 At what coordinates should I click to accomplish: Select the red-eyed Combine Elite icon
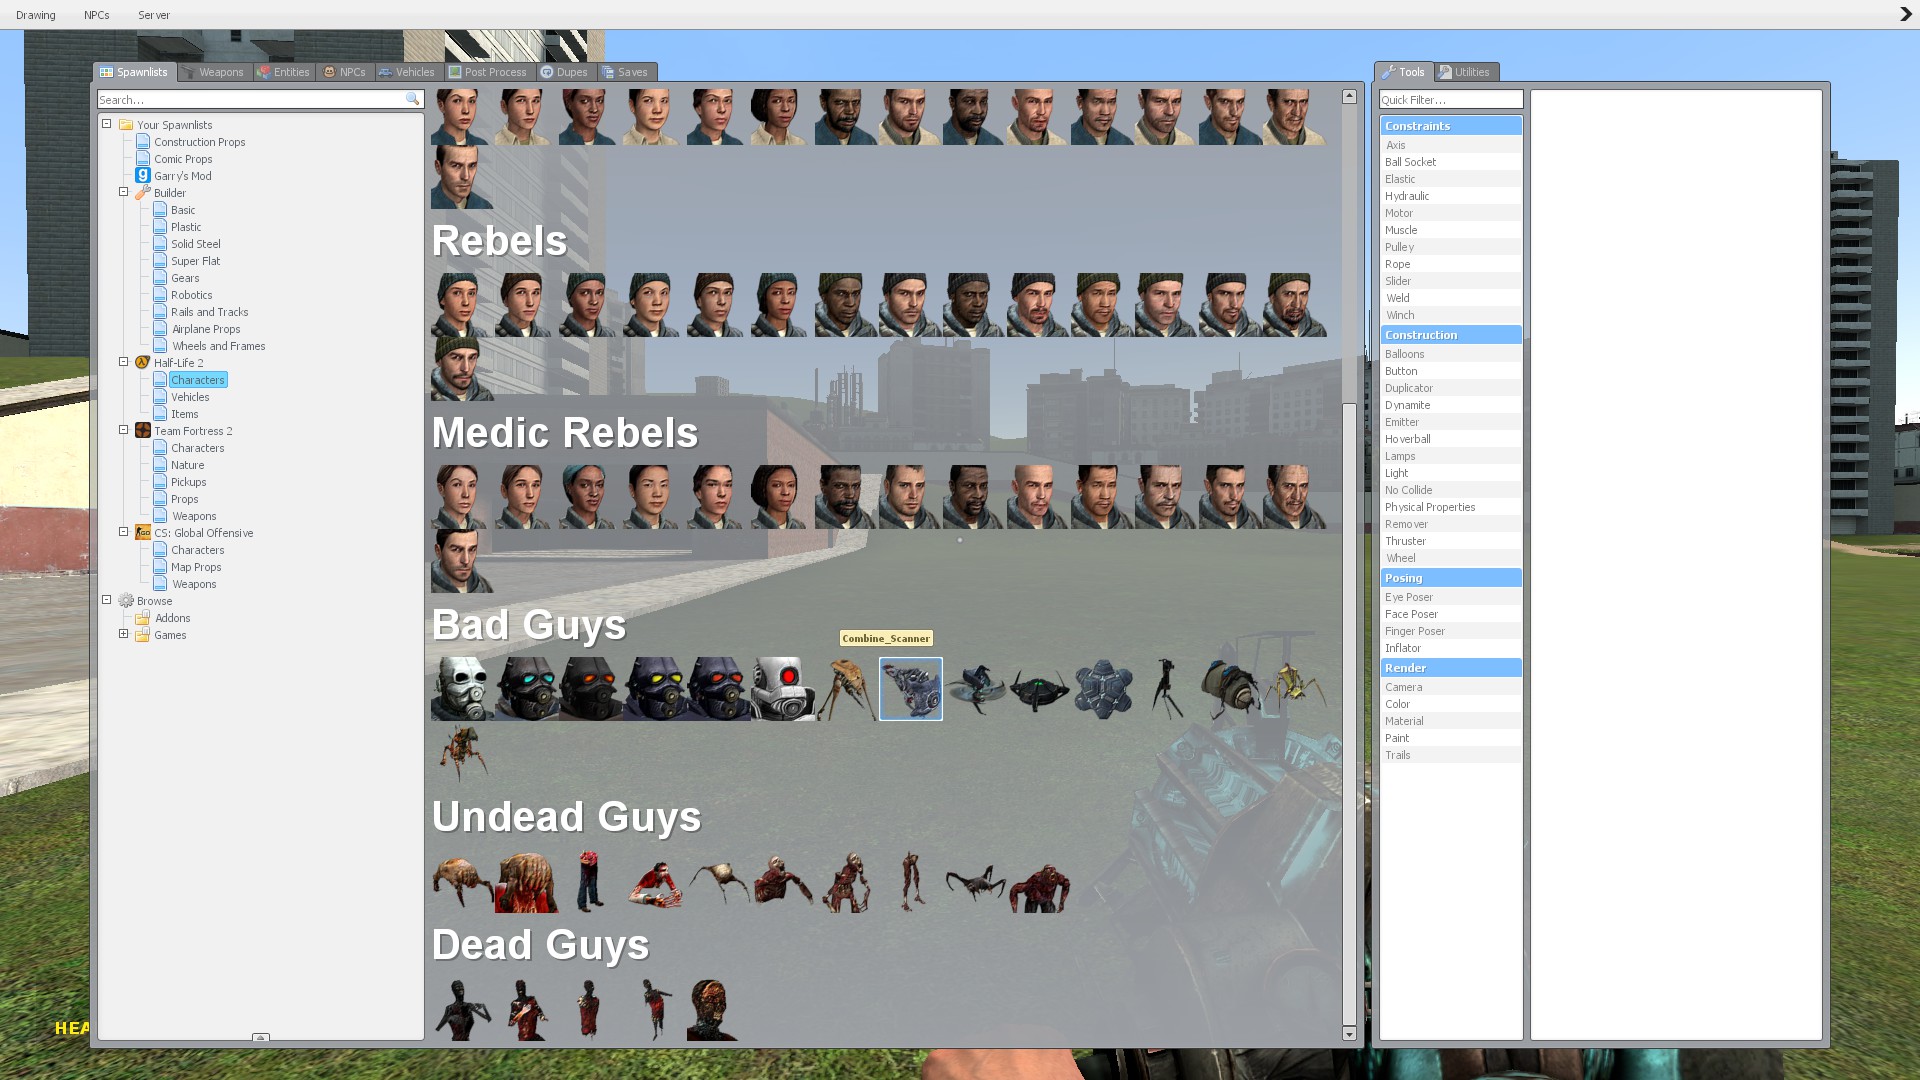(783, 689)
